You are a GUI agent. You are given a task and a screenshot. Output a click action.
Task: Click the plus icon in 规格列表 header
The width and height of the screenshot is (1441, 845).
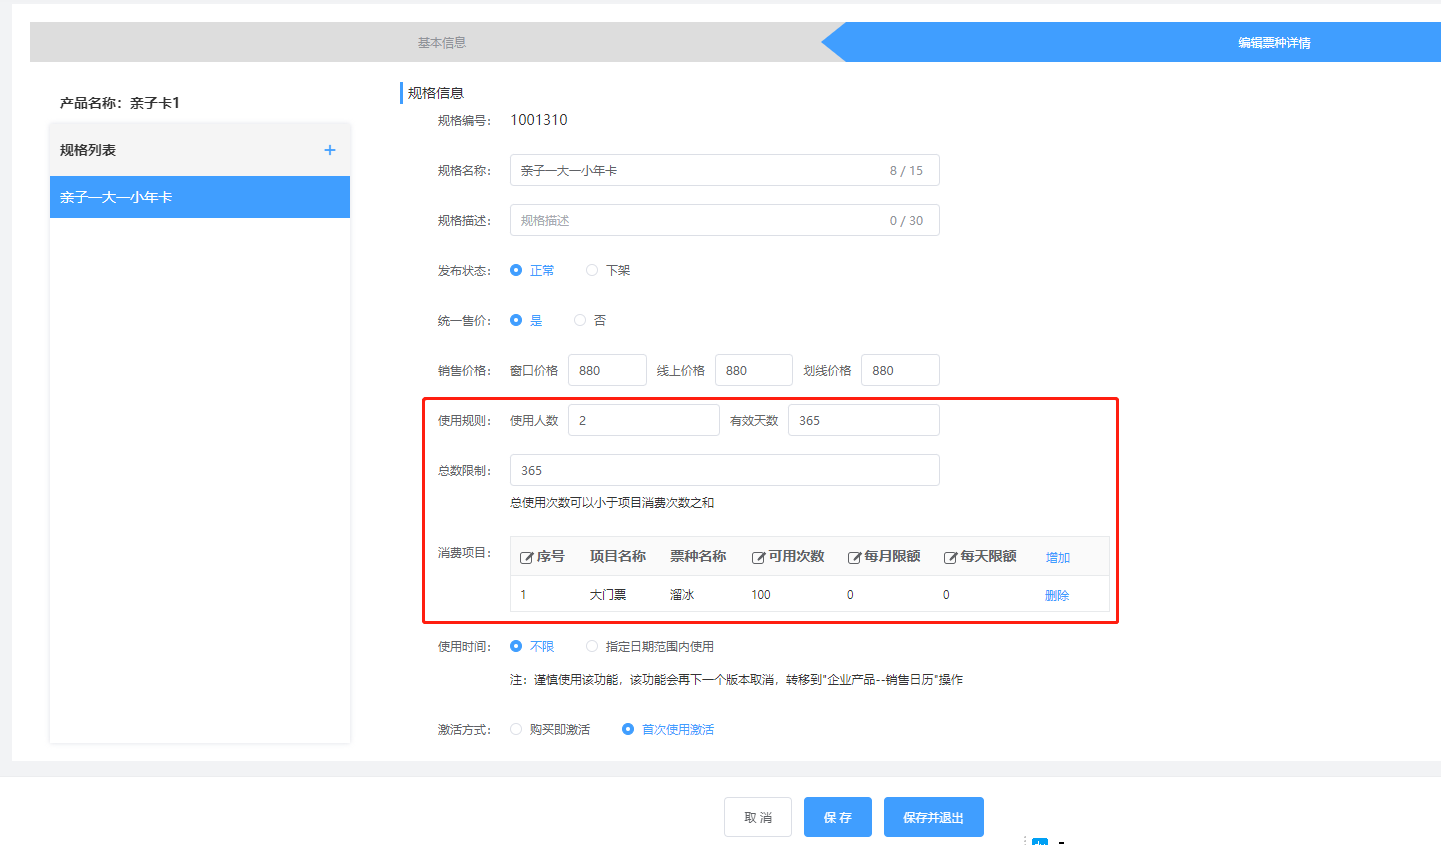pyautogui.click(x=330, y=150)
